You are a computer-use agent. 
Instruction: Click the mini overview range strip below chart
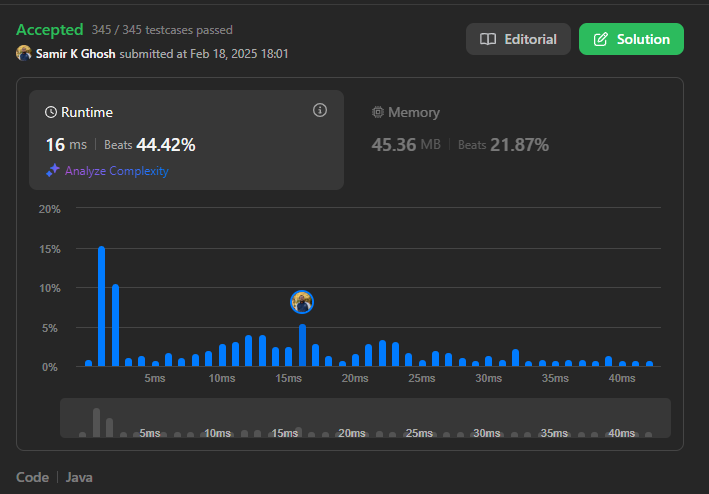coord(364,418)
